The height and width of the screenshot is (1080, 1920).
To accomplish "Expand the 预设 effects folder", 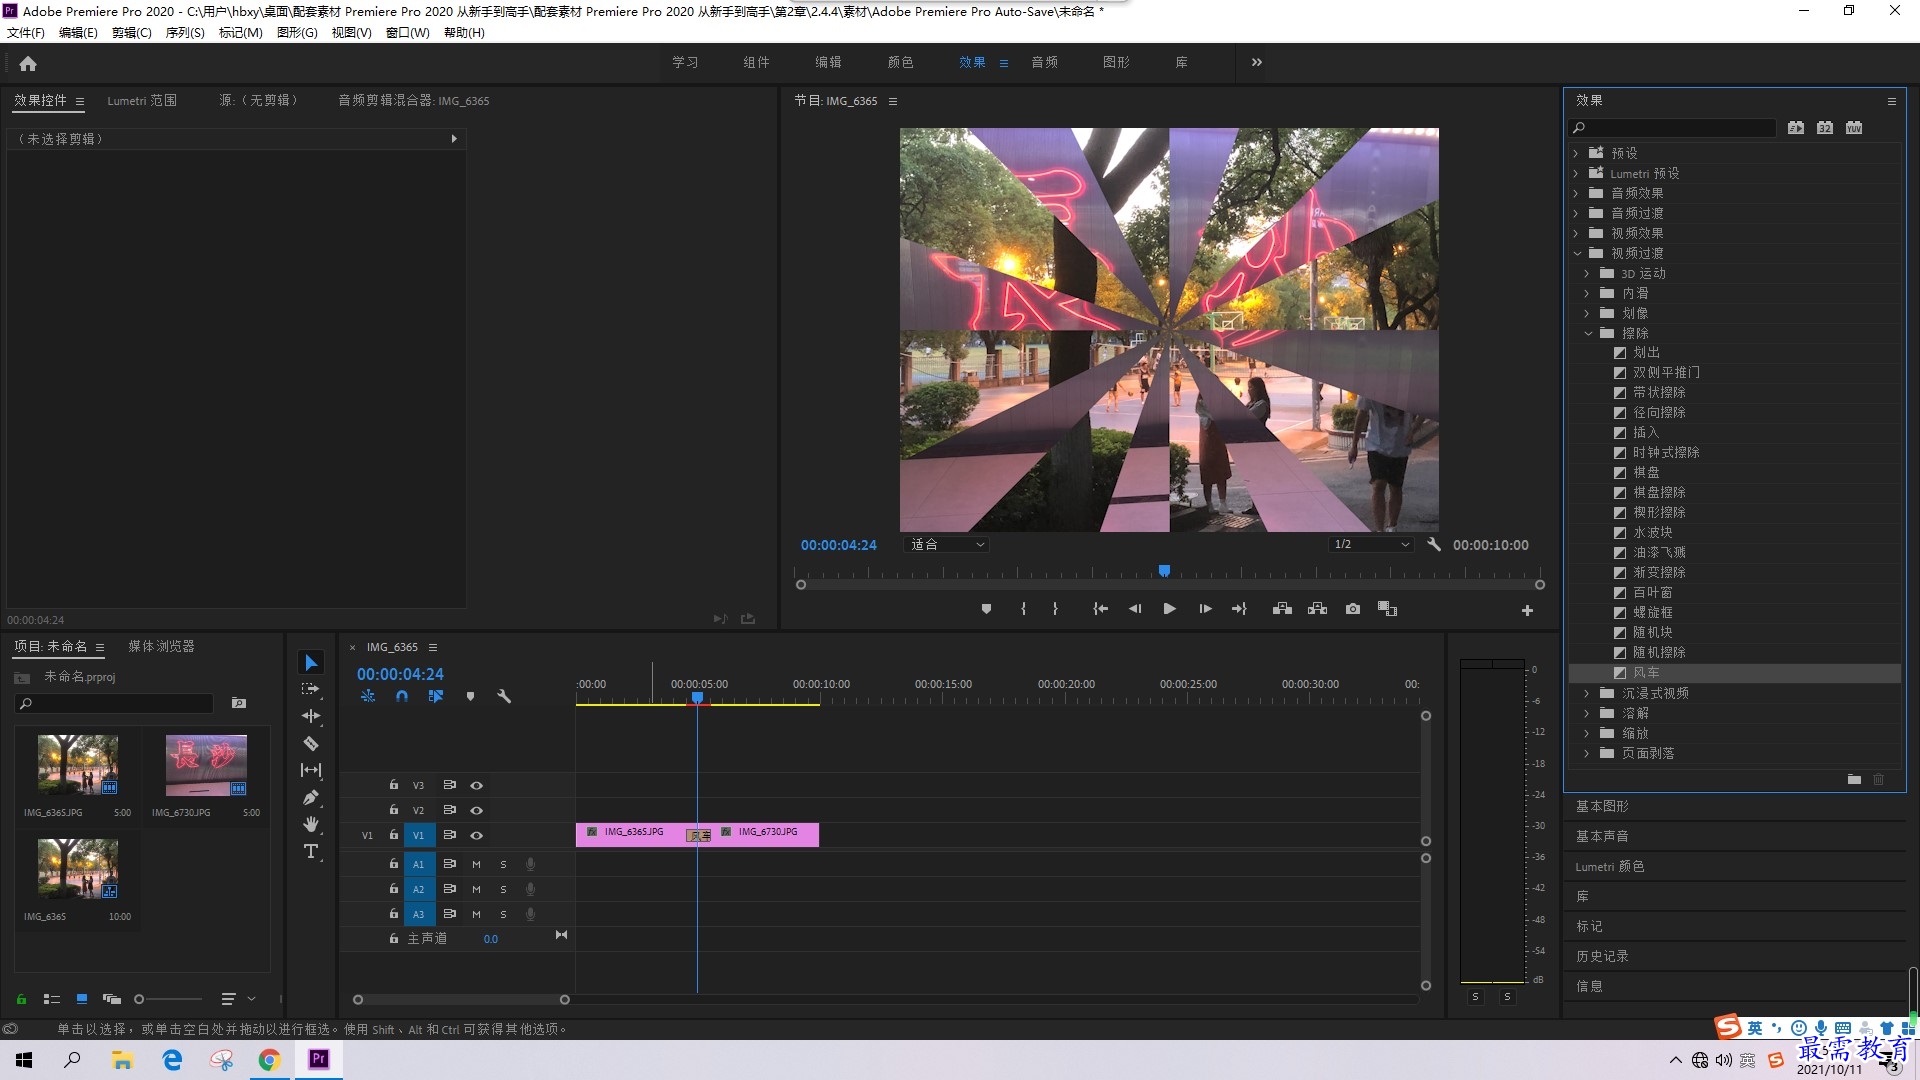I will click(x=1576, y=153).
